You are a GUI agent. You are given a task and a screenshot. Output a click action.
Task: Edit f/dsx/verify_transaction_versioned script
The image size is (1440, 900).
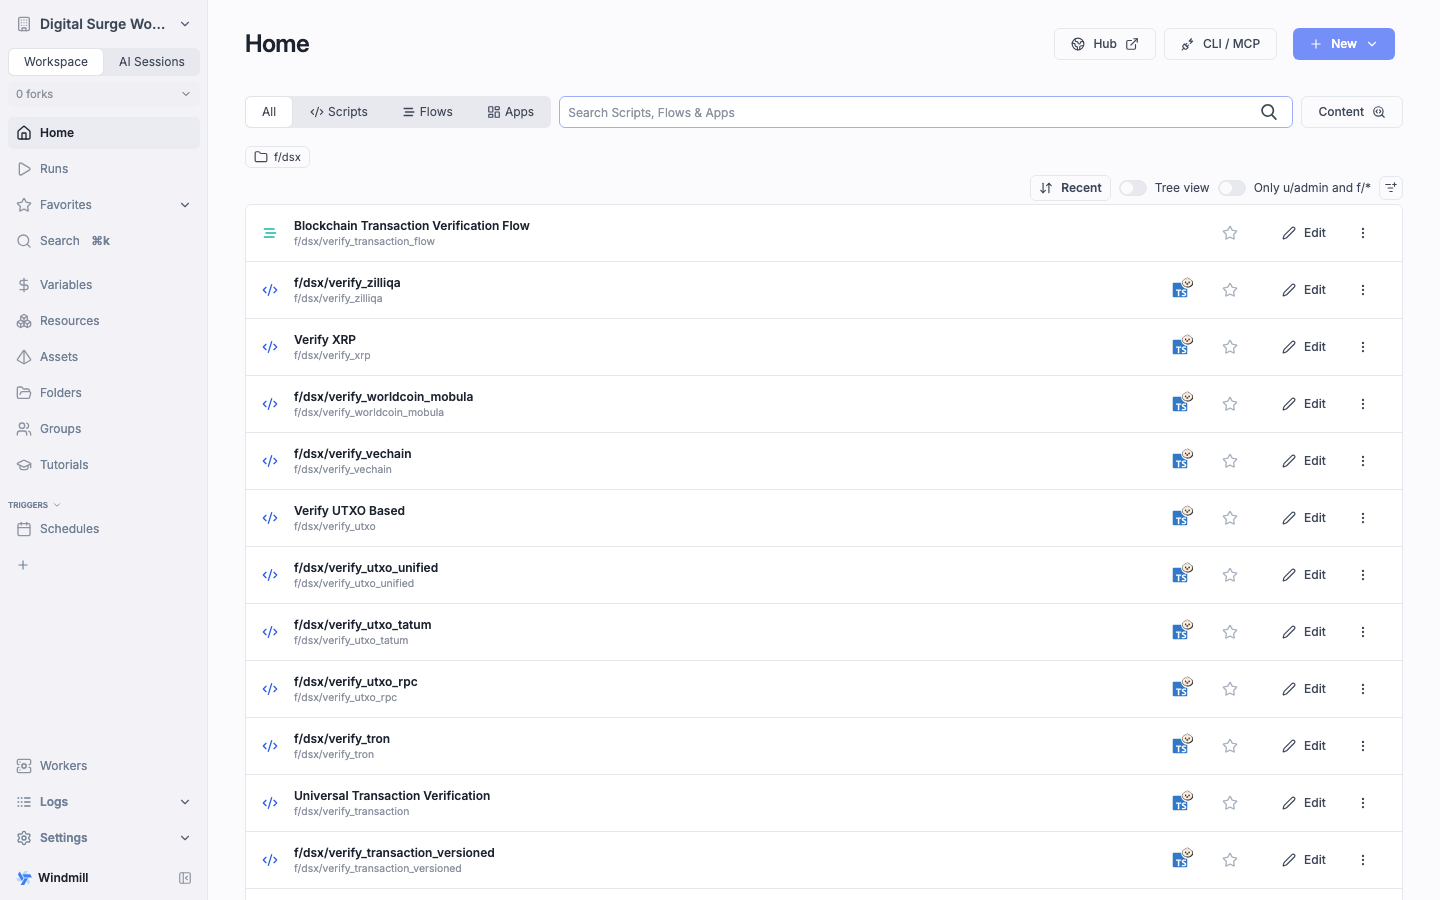1304,860
